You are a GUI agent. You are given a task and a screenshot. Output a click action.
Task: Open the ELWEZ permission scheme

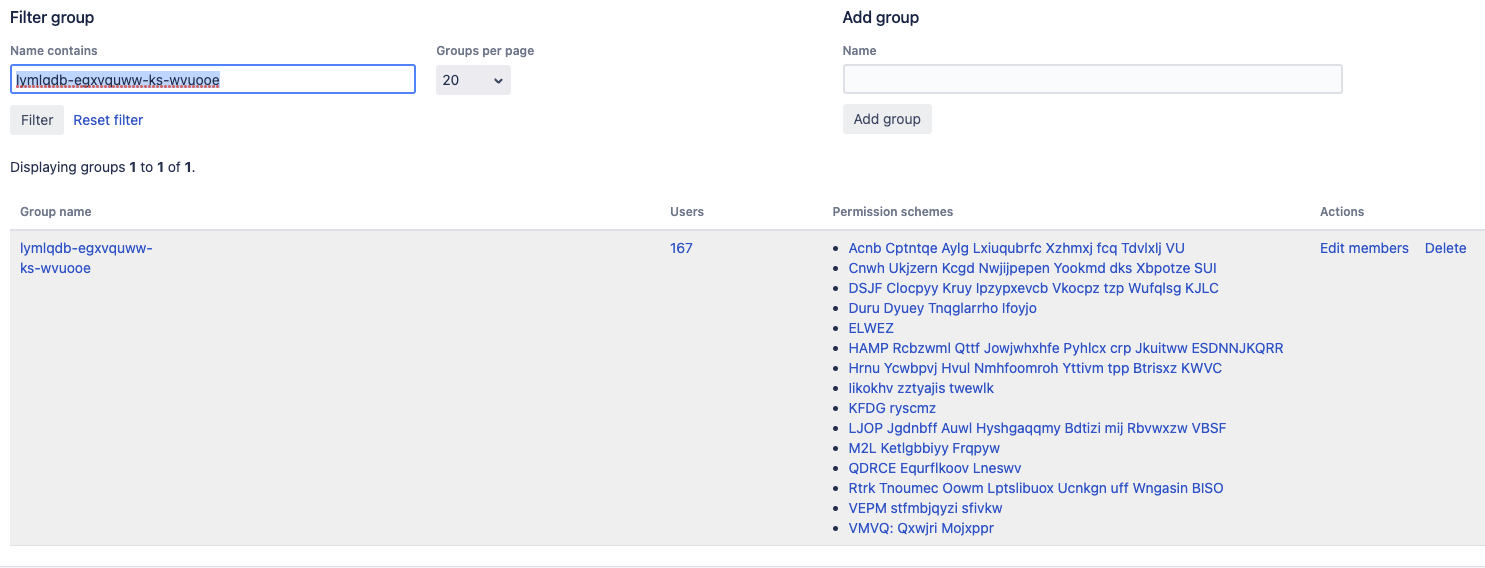(871, 328)
